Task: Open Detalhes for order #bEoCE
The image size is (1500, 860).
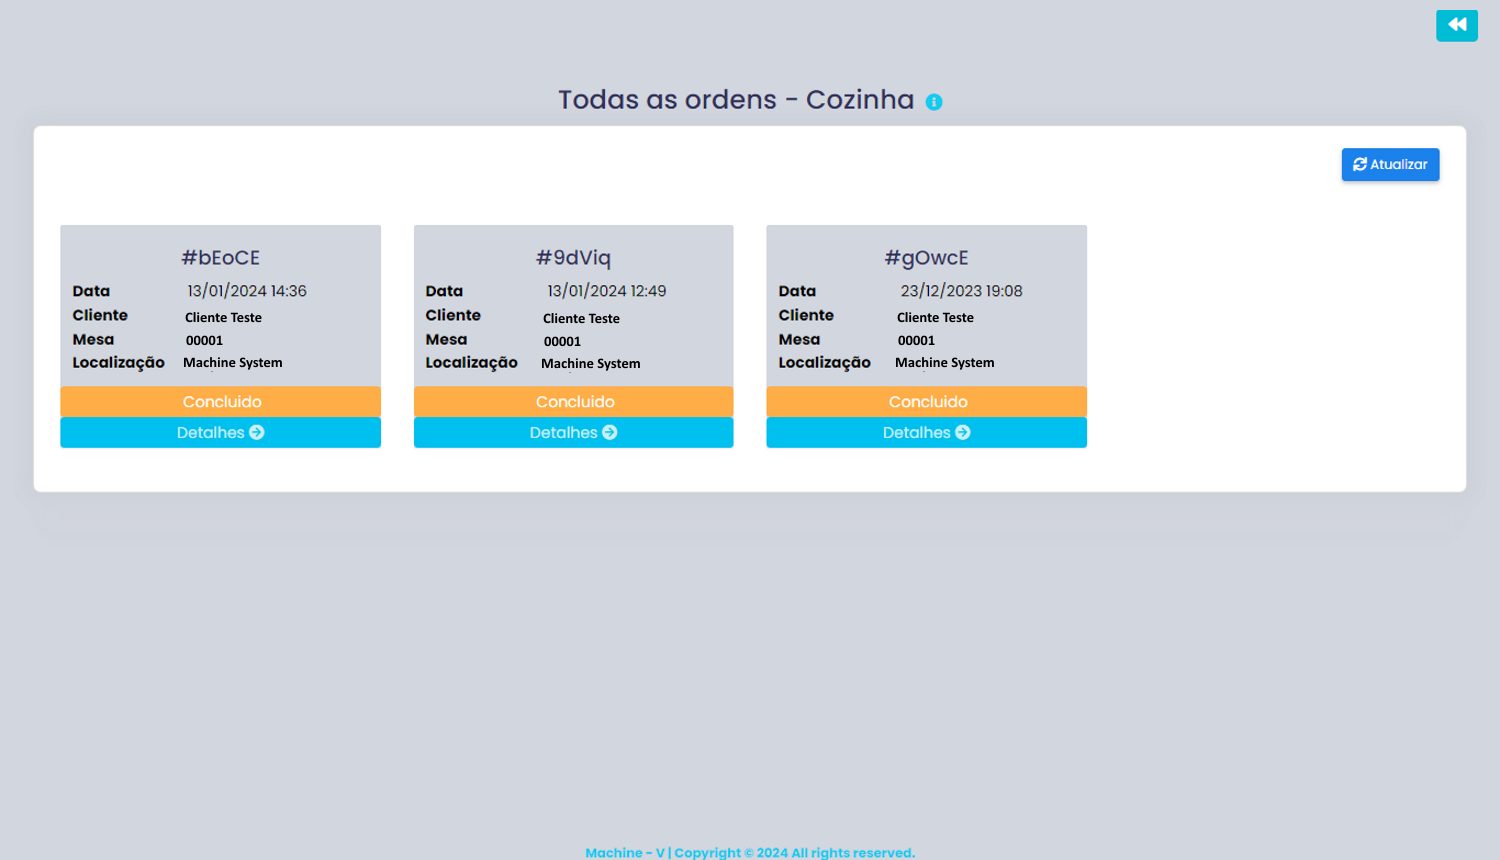Action: (220, 433)
